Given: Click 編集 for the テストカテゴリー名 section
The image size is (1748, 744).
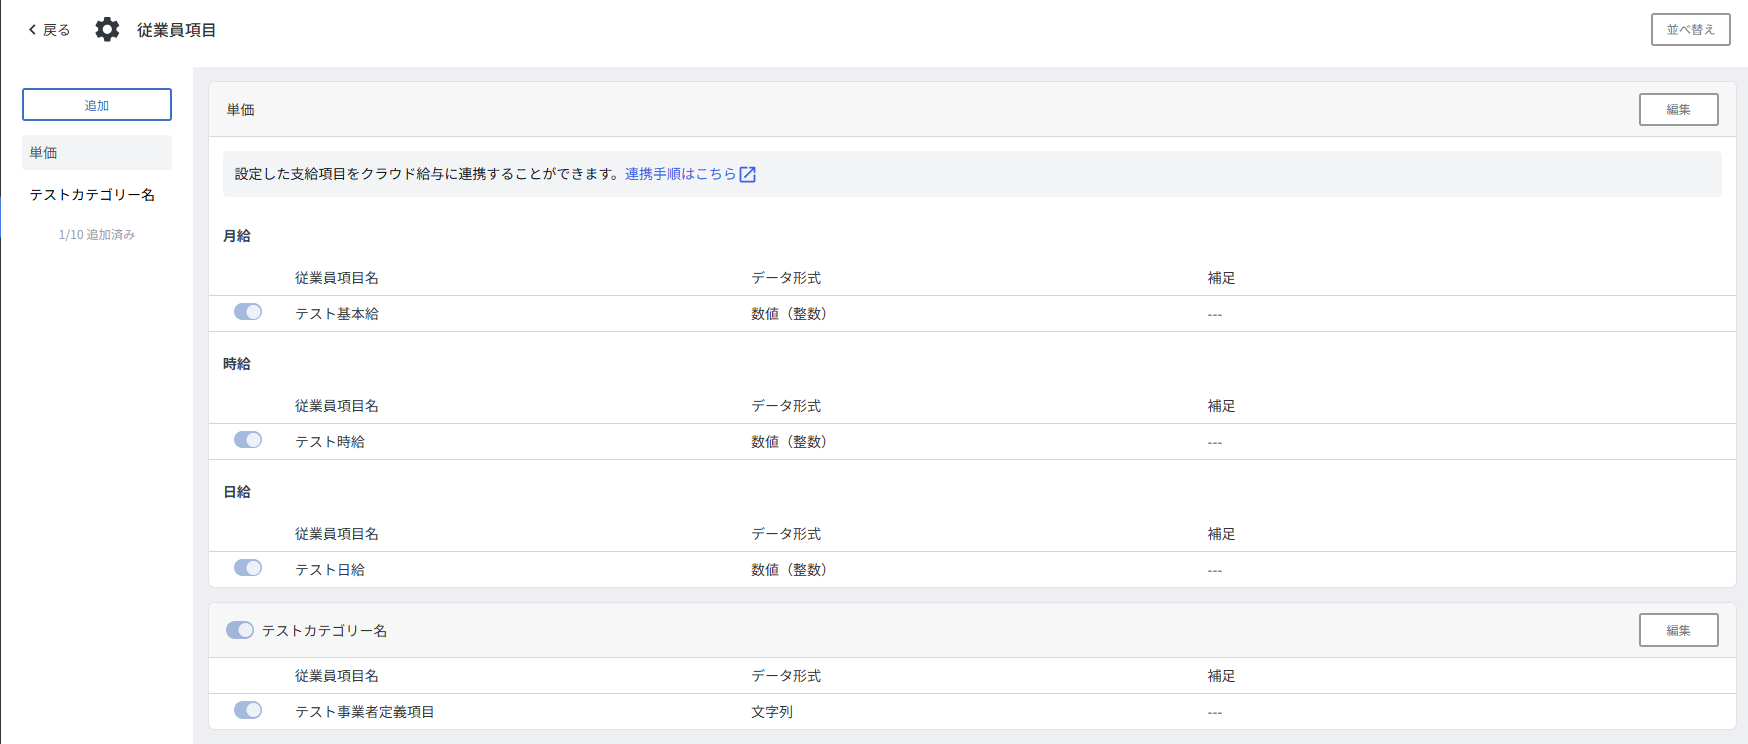Looking at the screenshot, I should pyautogui.click(x=1678, y=631).
